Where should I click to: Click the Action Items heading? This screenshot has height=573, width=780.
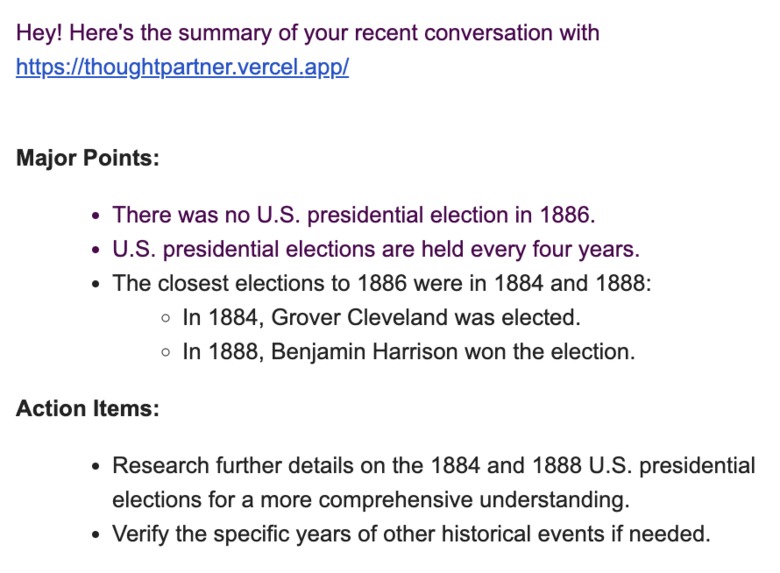click(x=88, y=408)
